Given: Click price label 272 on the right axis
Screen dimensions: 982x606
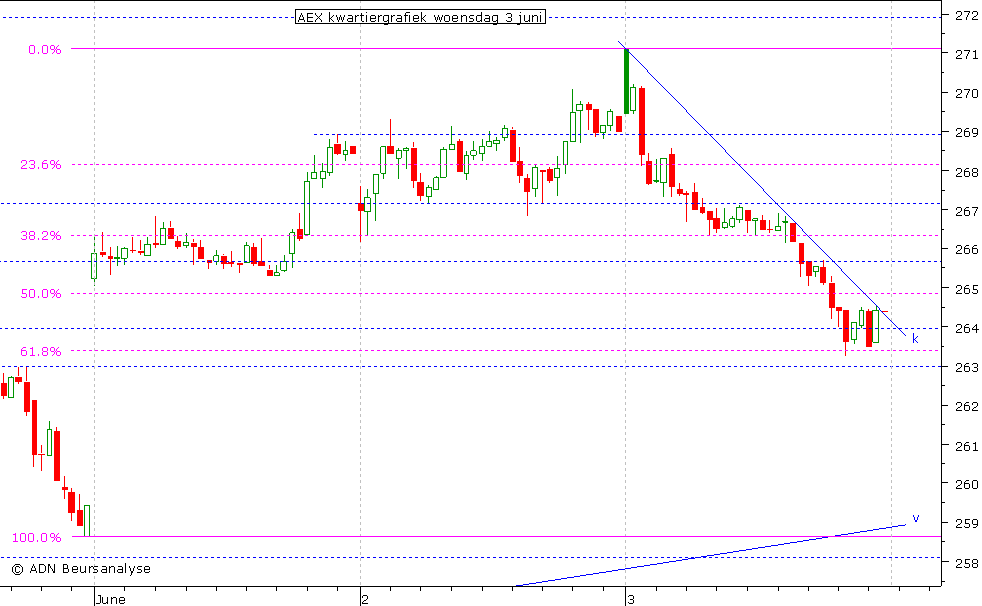Looking at the screenshot, I should click(x=967, y=16).
